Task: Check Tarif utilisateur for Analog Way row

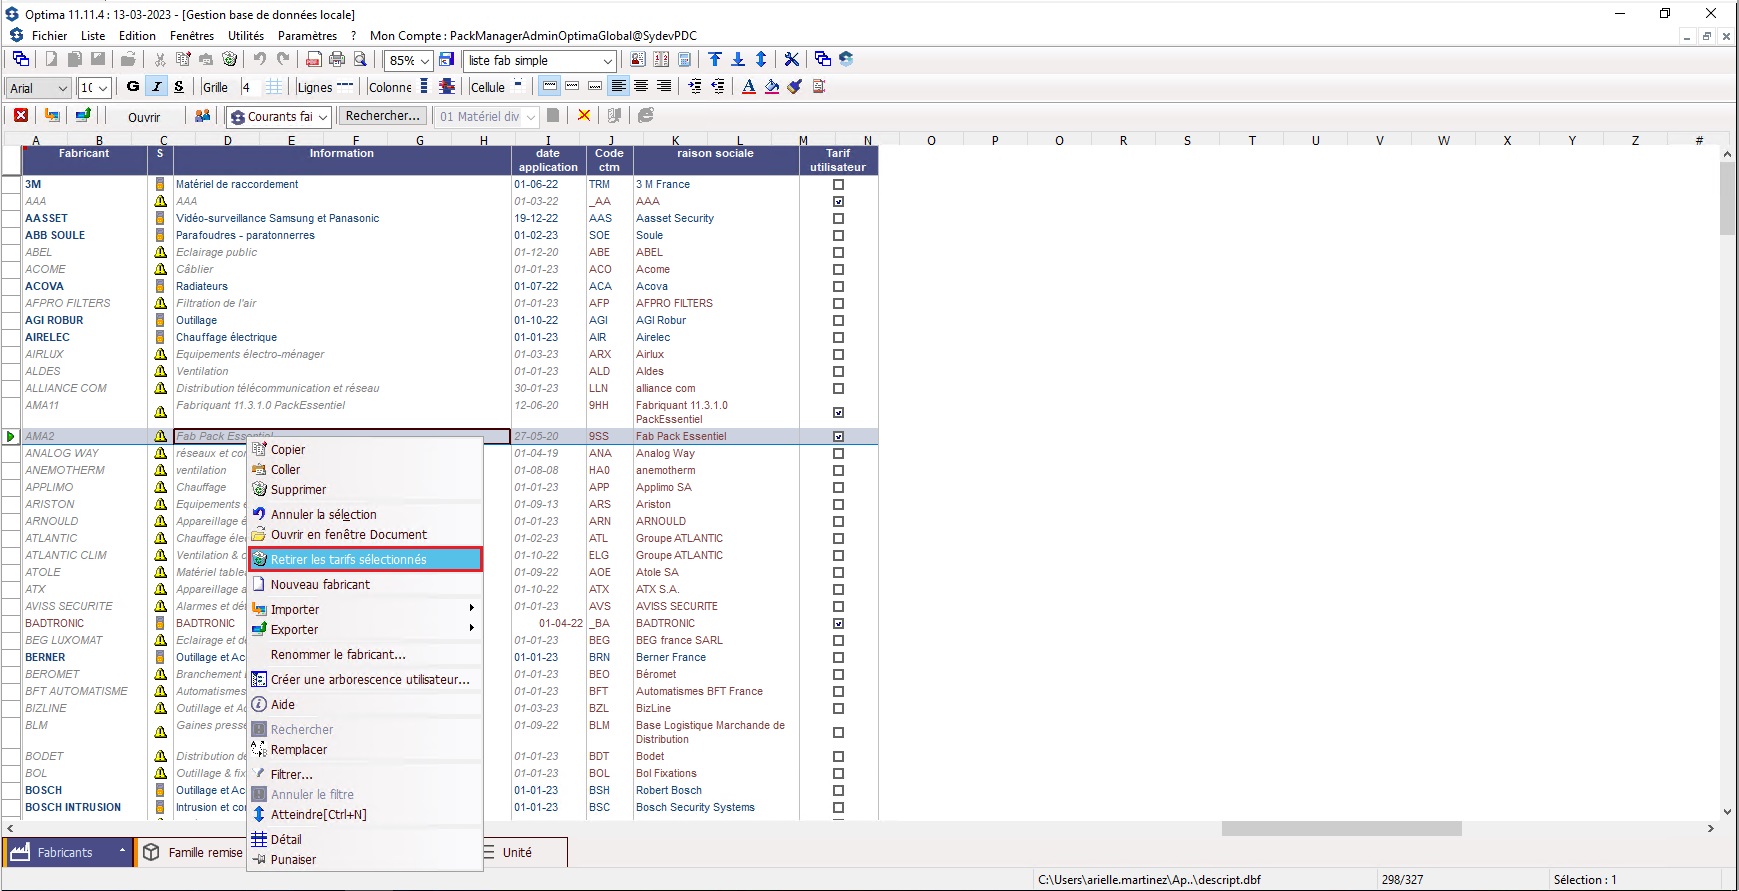Action: pyautogui.click(x=839, y=453)
